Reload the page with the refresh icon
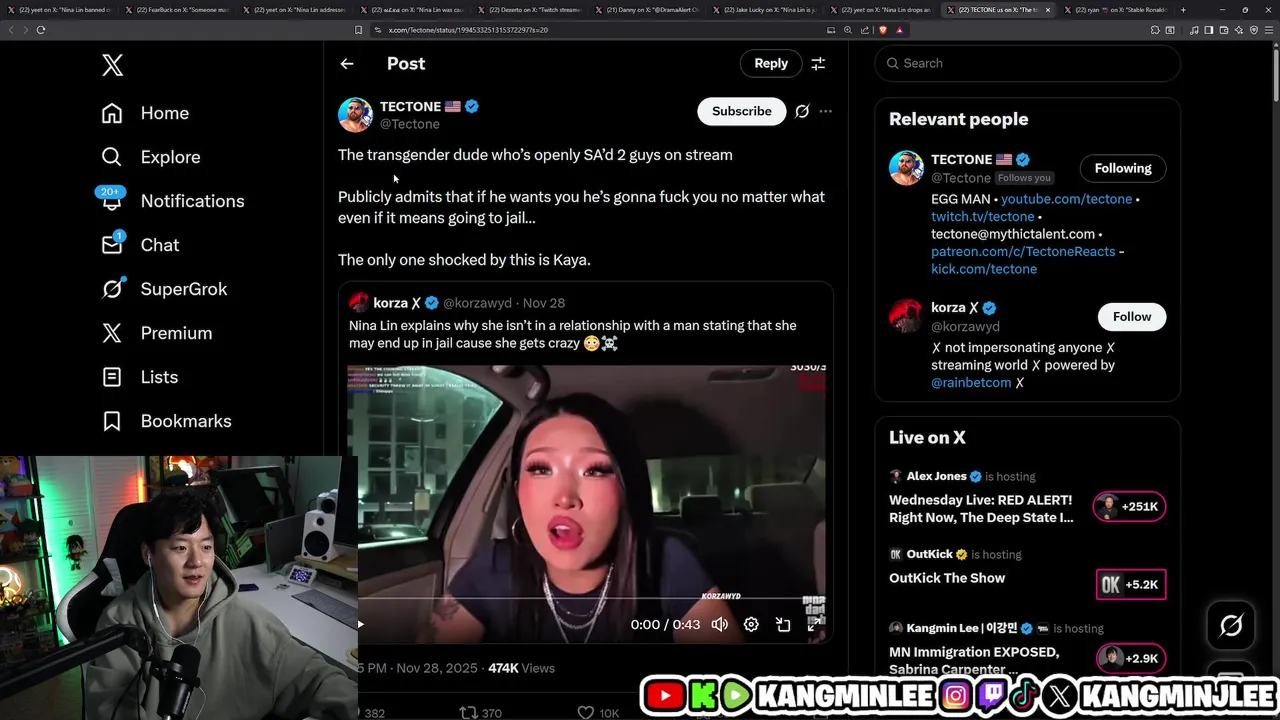Image resolution: width=1280 pixels, height=720 pixels. point(41,30)
